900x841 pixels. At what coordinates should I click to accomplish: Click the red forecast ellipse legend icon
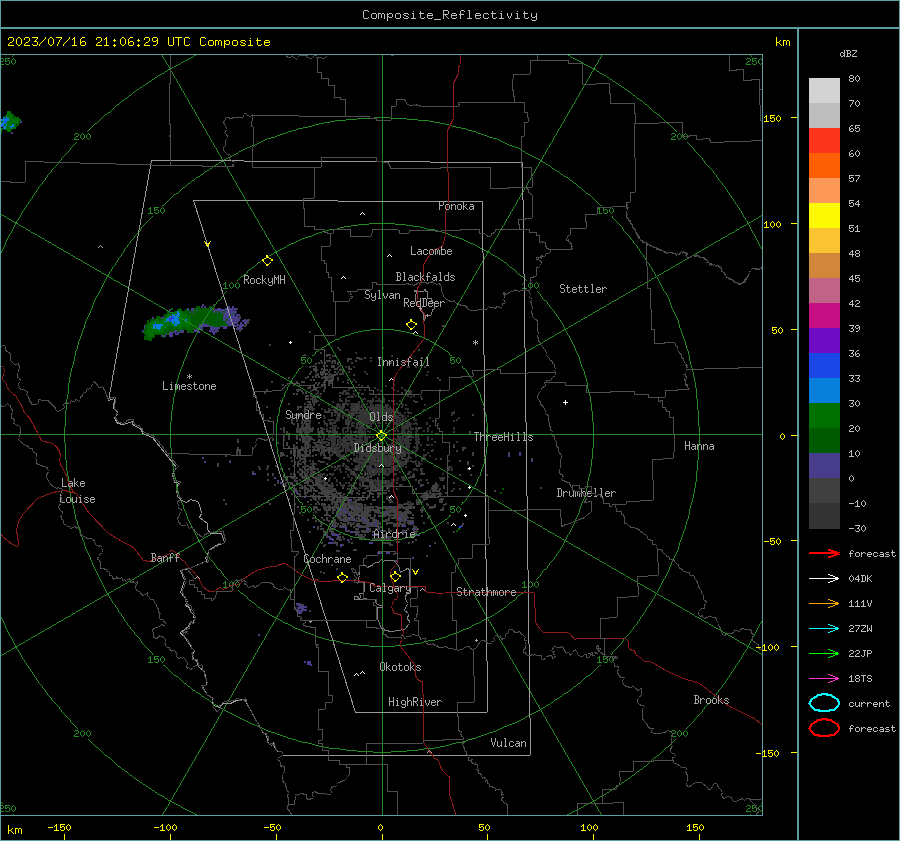pos(824,728)
